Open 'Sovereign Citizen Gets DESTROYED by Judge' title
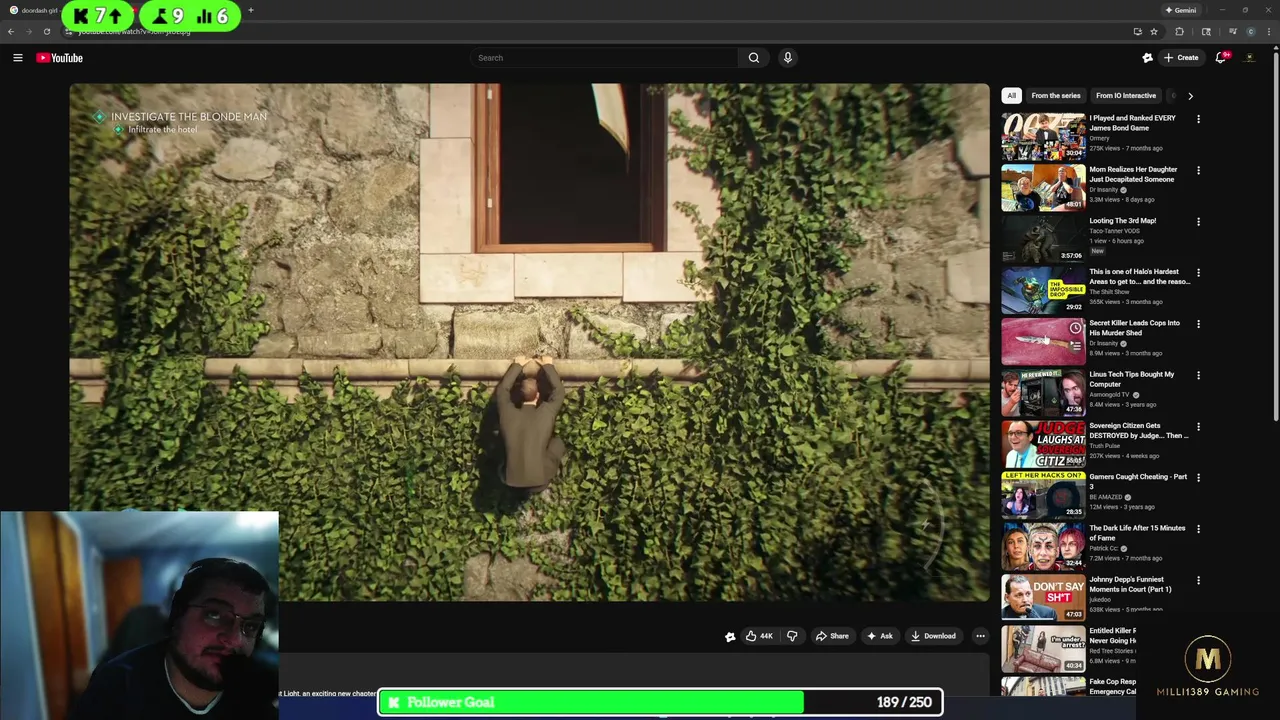 1139,431
